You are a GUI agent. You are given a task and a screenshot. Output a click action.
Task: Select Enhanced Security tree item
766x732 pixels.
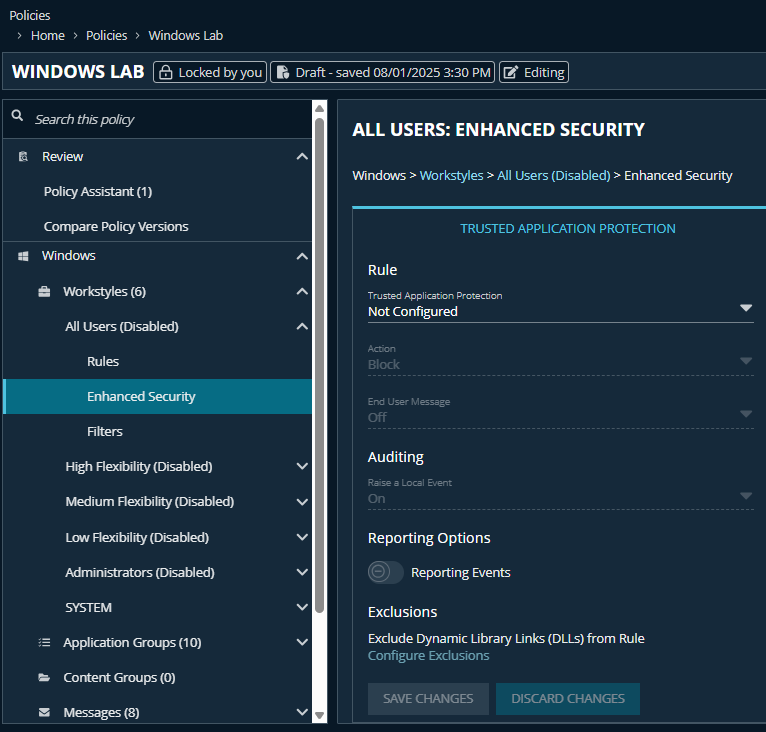157,396
